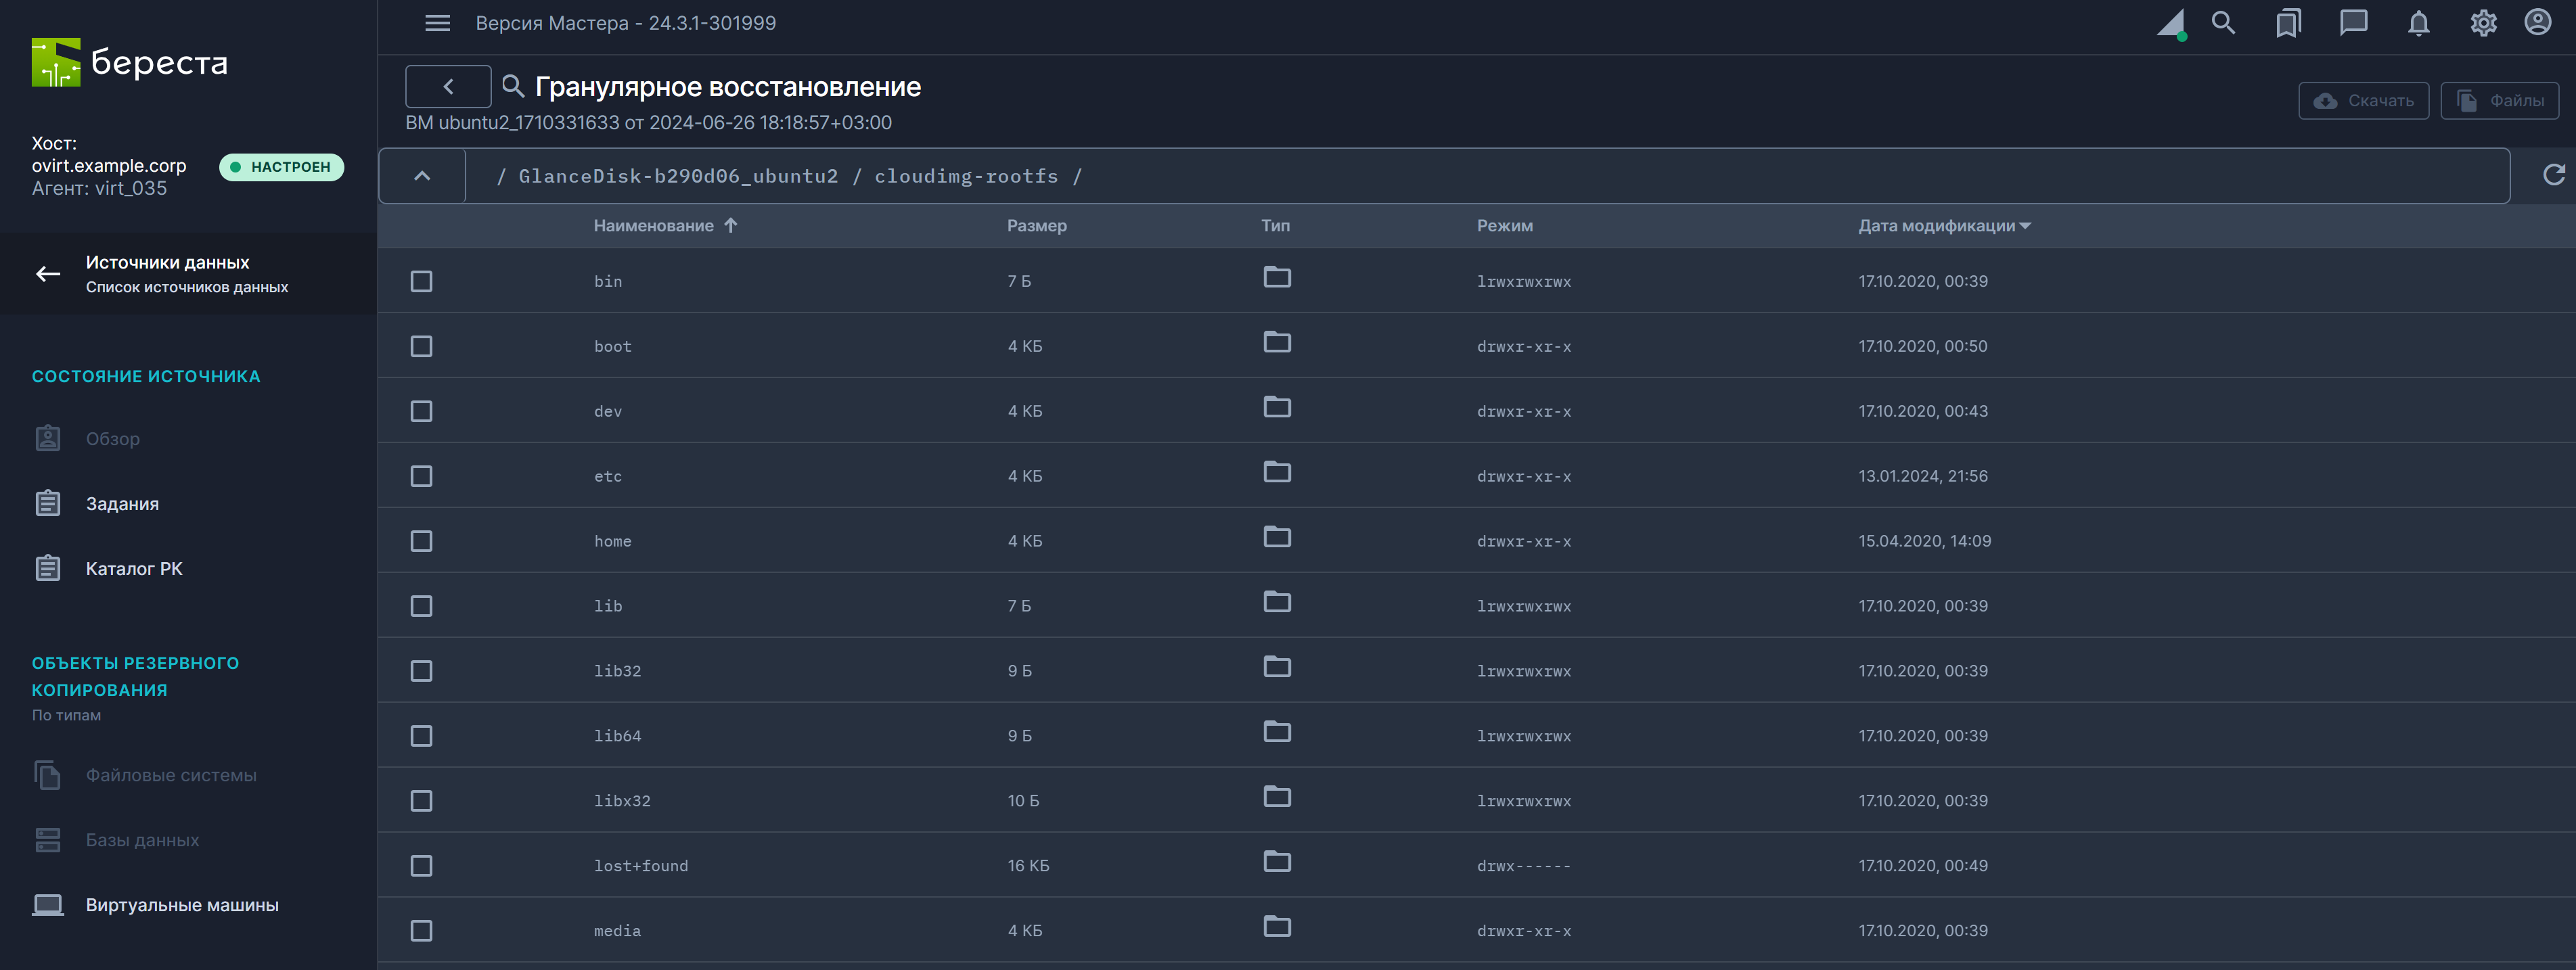Image resolution: width=2576 pixels, height=970 pixels.
Task: Click the search magnifier in top bar
Action: pyautogui.click(x=2222, y=23)
